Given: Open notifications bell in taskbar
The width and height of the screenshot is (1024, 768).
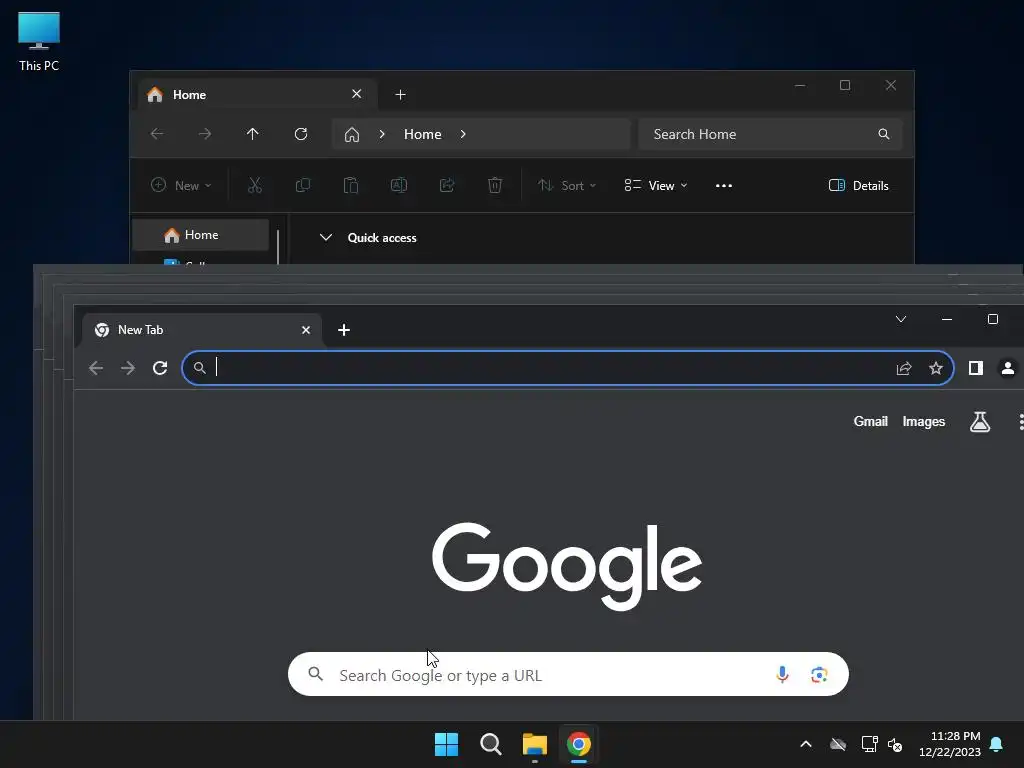Looking at the screenshot, I should click(996, 744).
